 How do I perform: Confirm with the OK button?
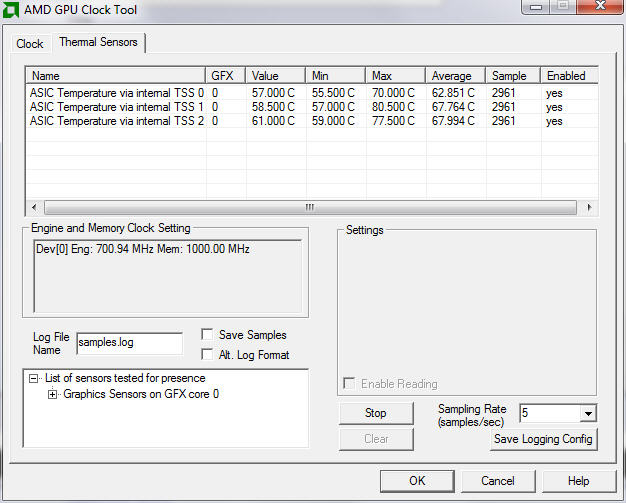click(417, 481)
